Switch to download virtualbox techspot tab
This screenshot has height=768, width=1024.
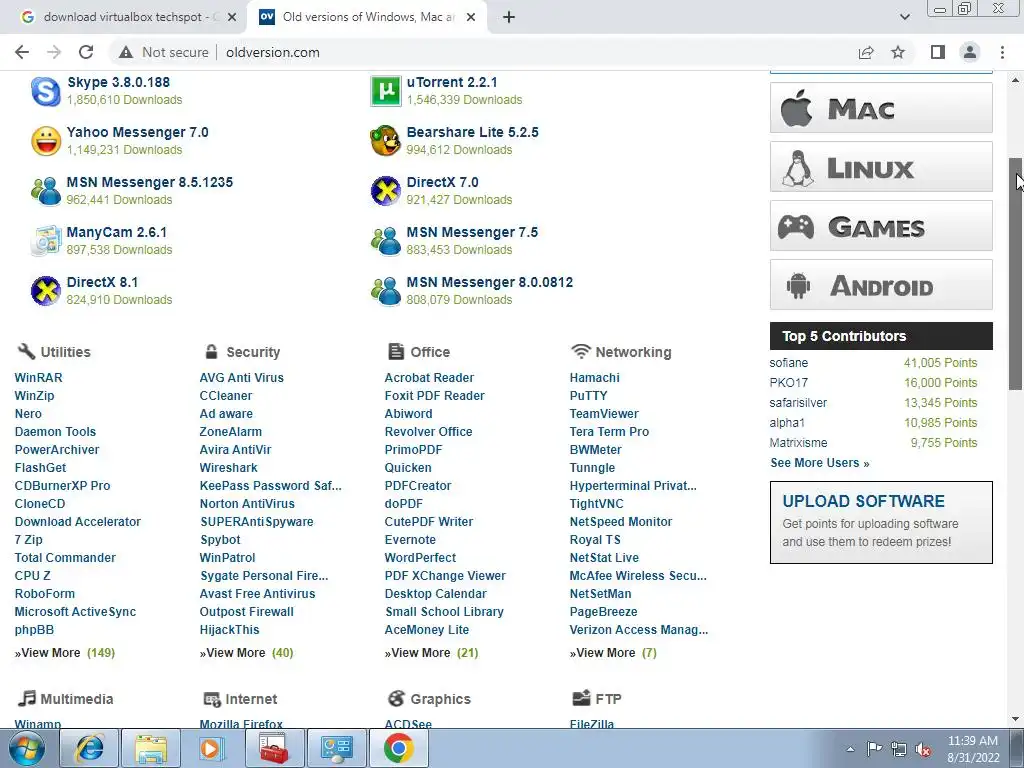tap(123, 17)
